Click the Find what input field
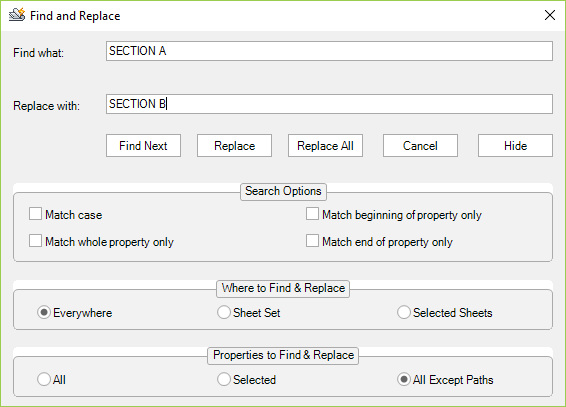 coord(329,51)
